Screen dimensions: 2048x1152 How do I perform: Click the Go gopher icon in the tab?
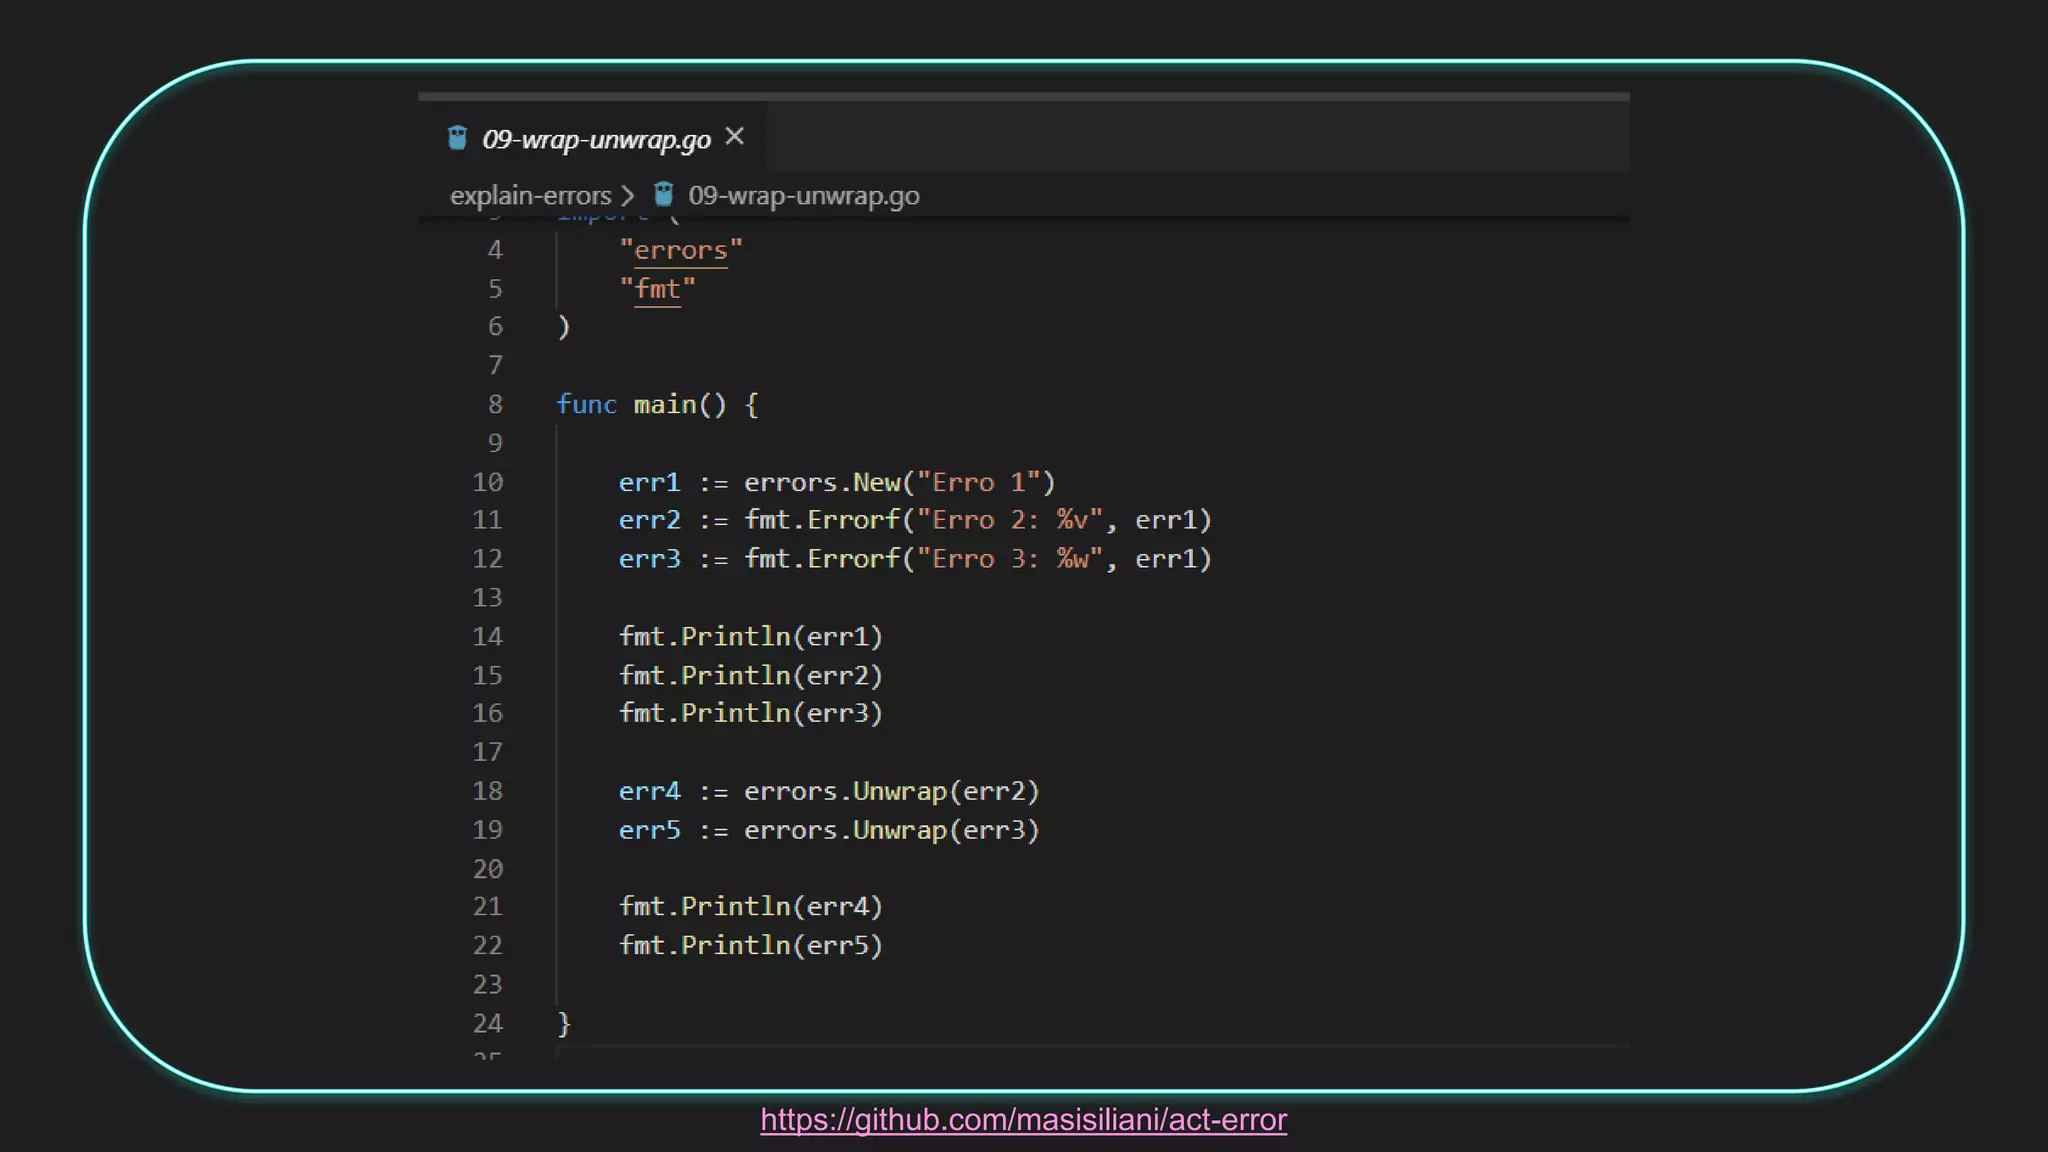(x=457, y=138)
